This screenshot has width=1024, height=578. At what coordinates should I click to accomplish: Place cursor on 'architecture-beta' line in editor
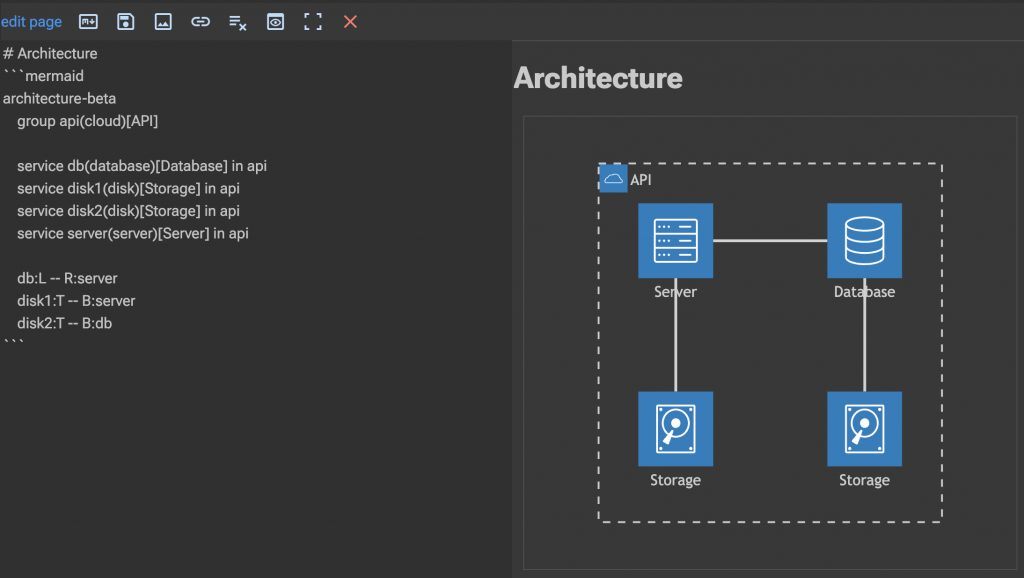pos(60,99)
